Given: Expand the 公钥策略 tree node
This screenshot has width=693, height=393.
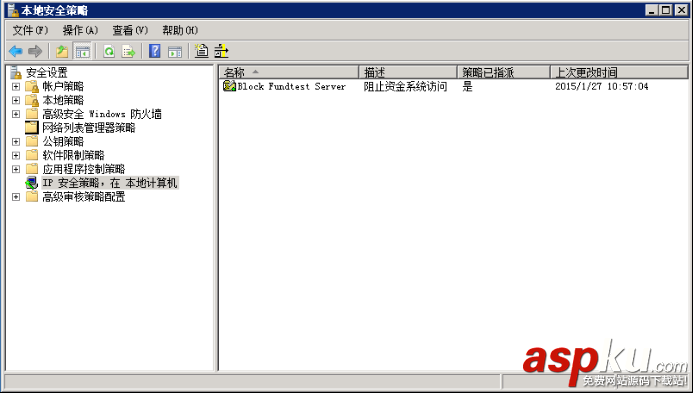Looking at the screenshot, I should click(x=16, y=142).
